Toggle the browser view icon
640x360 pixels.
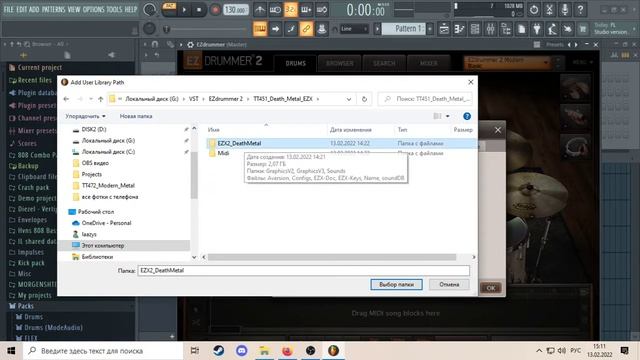point(506,29)
